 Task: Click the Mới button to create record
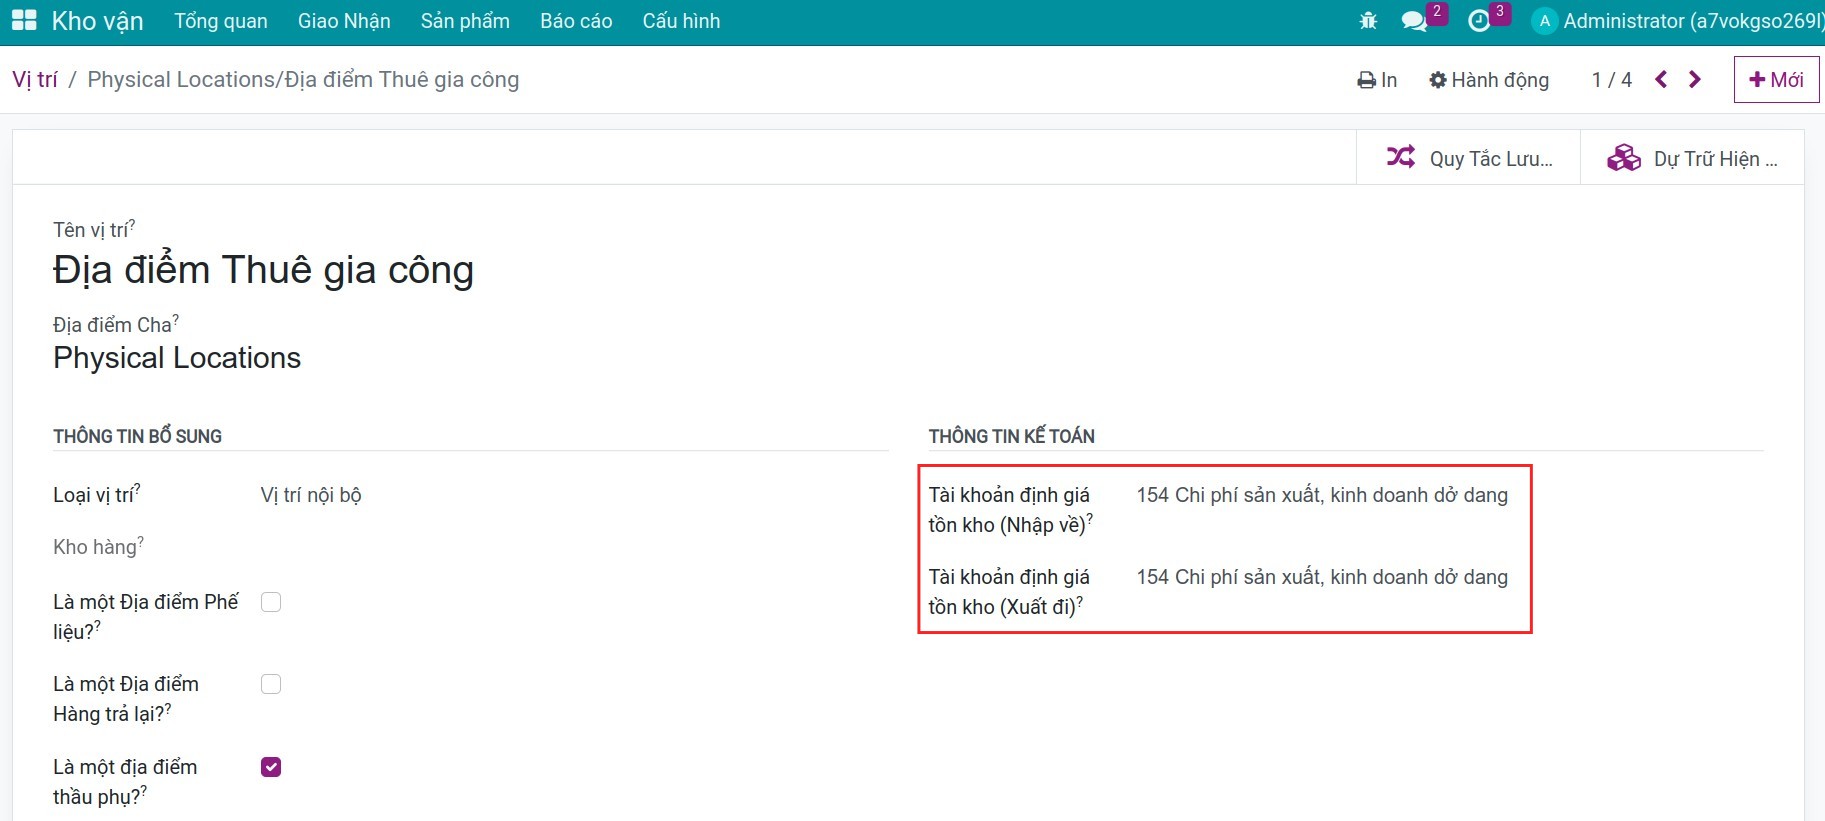point(1776,79)
